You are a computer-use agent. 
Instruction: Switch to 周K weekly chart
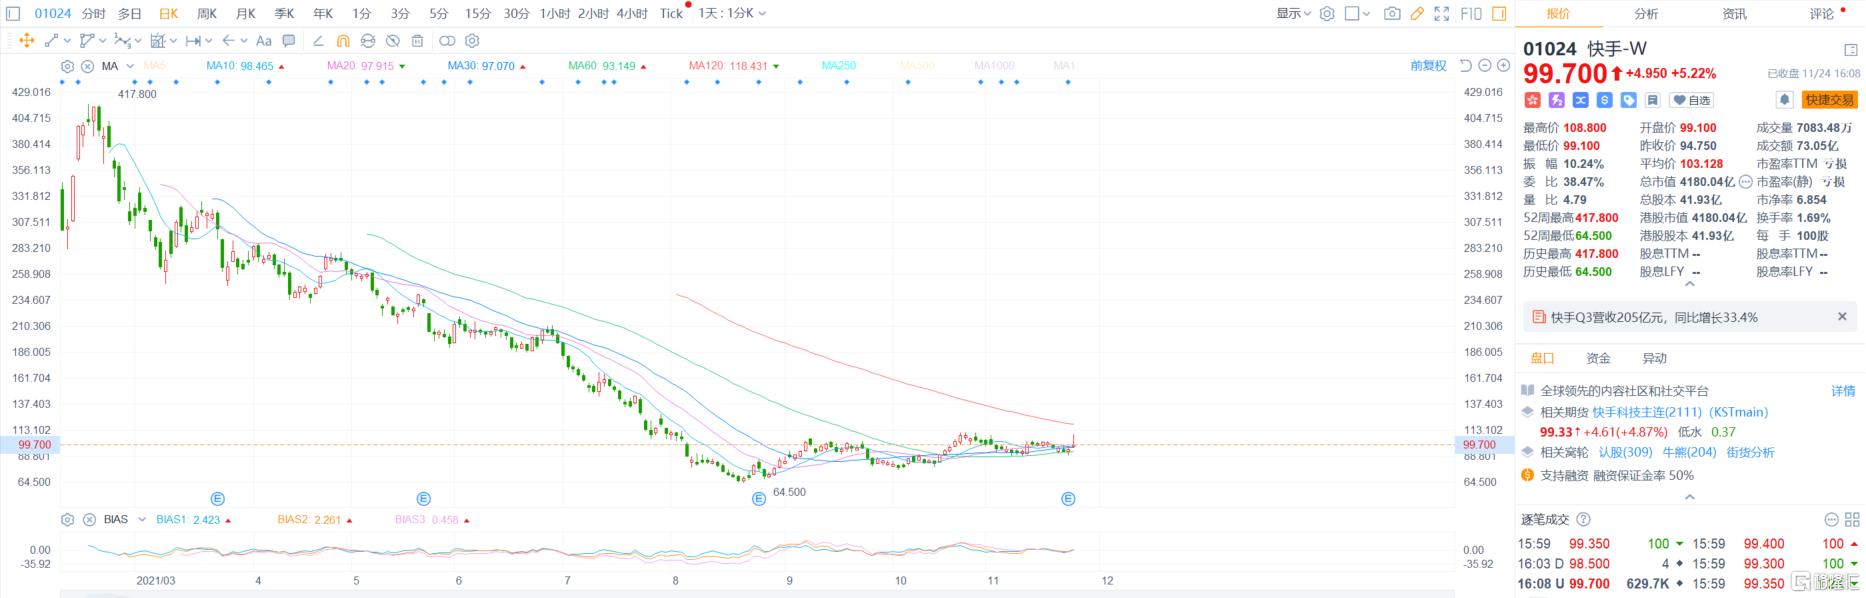click(x=207, y=14)
